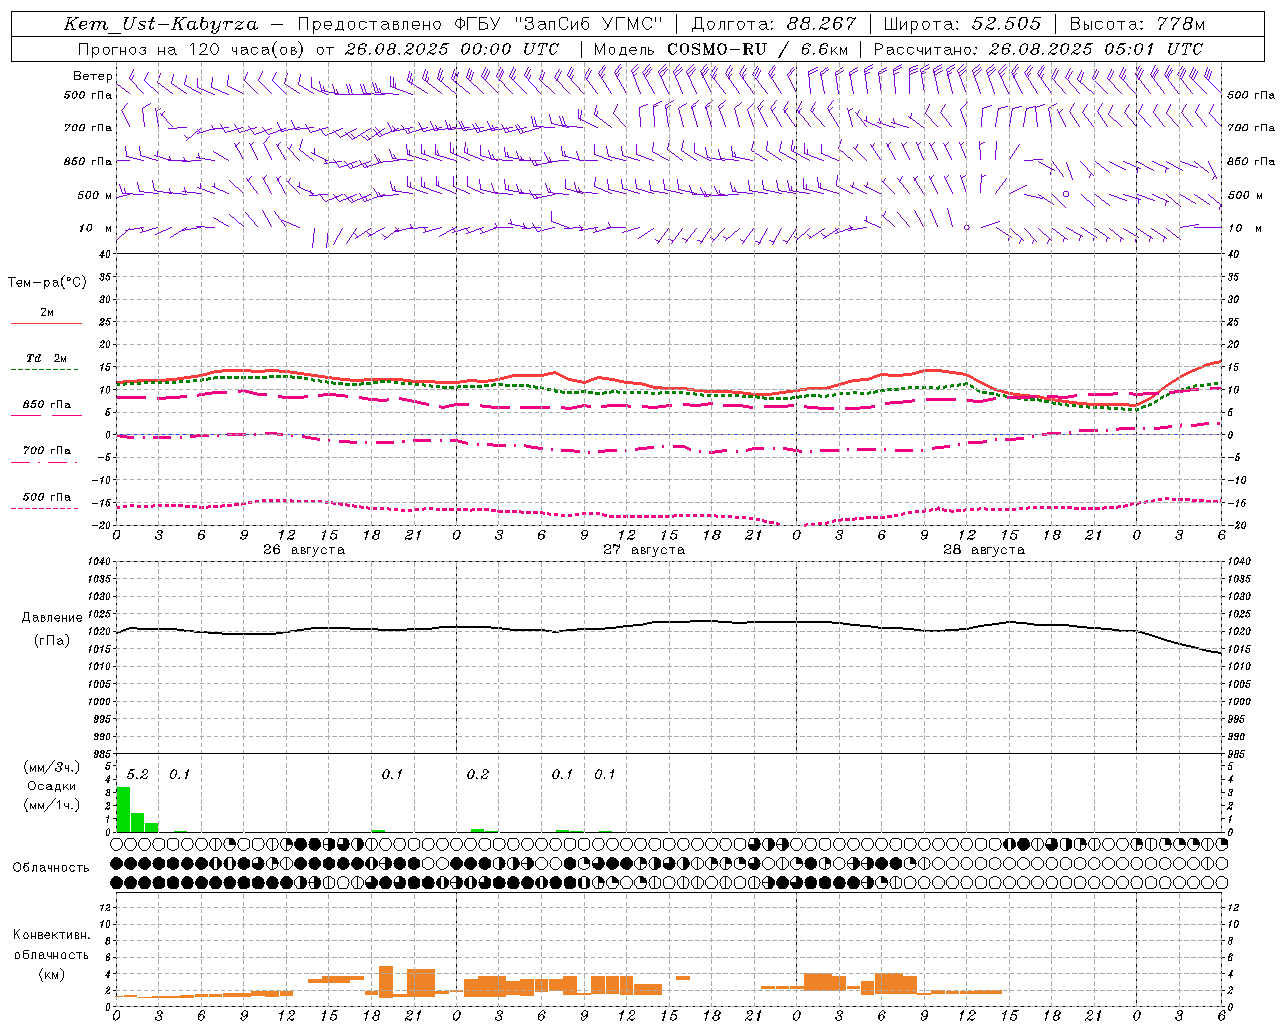Click the 5.2 precipitation amount value

click(137, 775)
